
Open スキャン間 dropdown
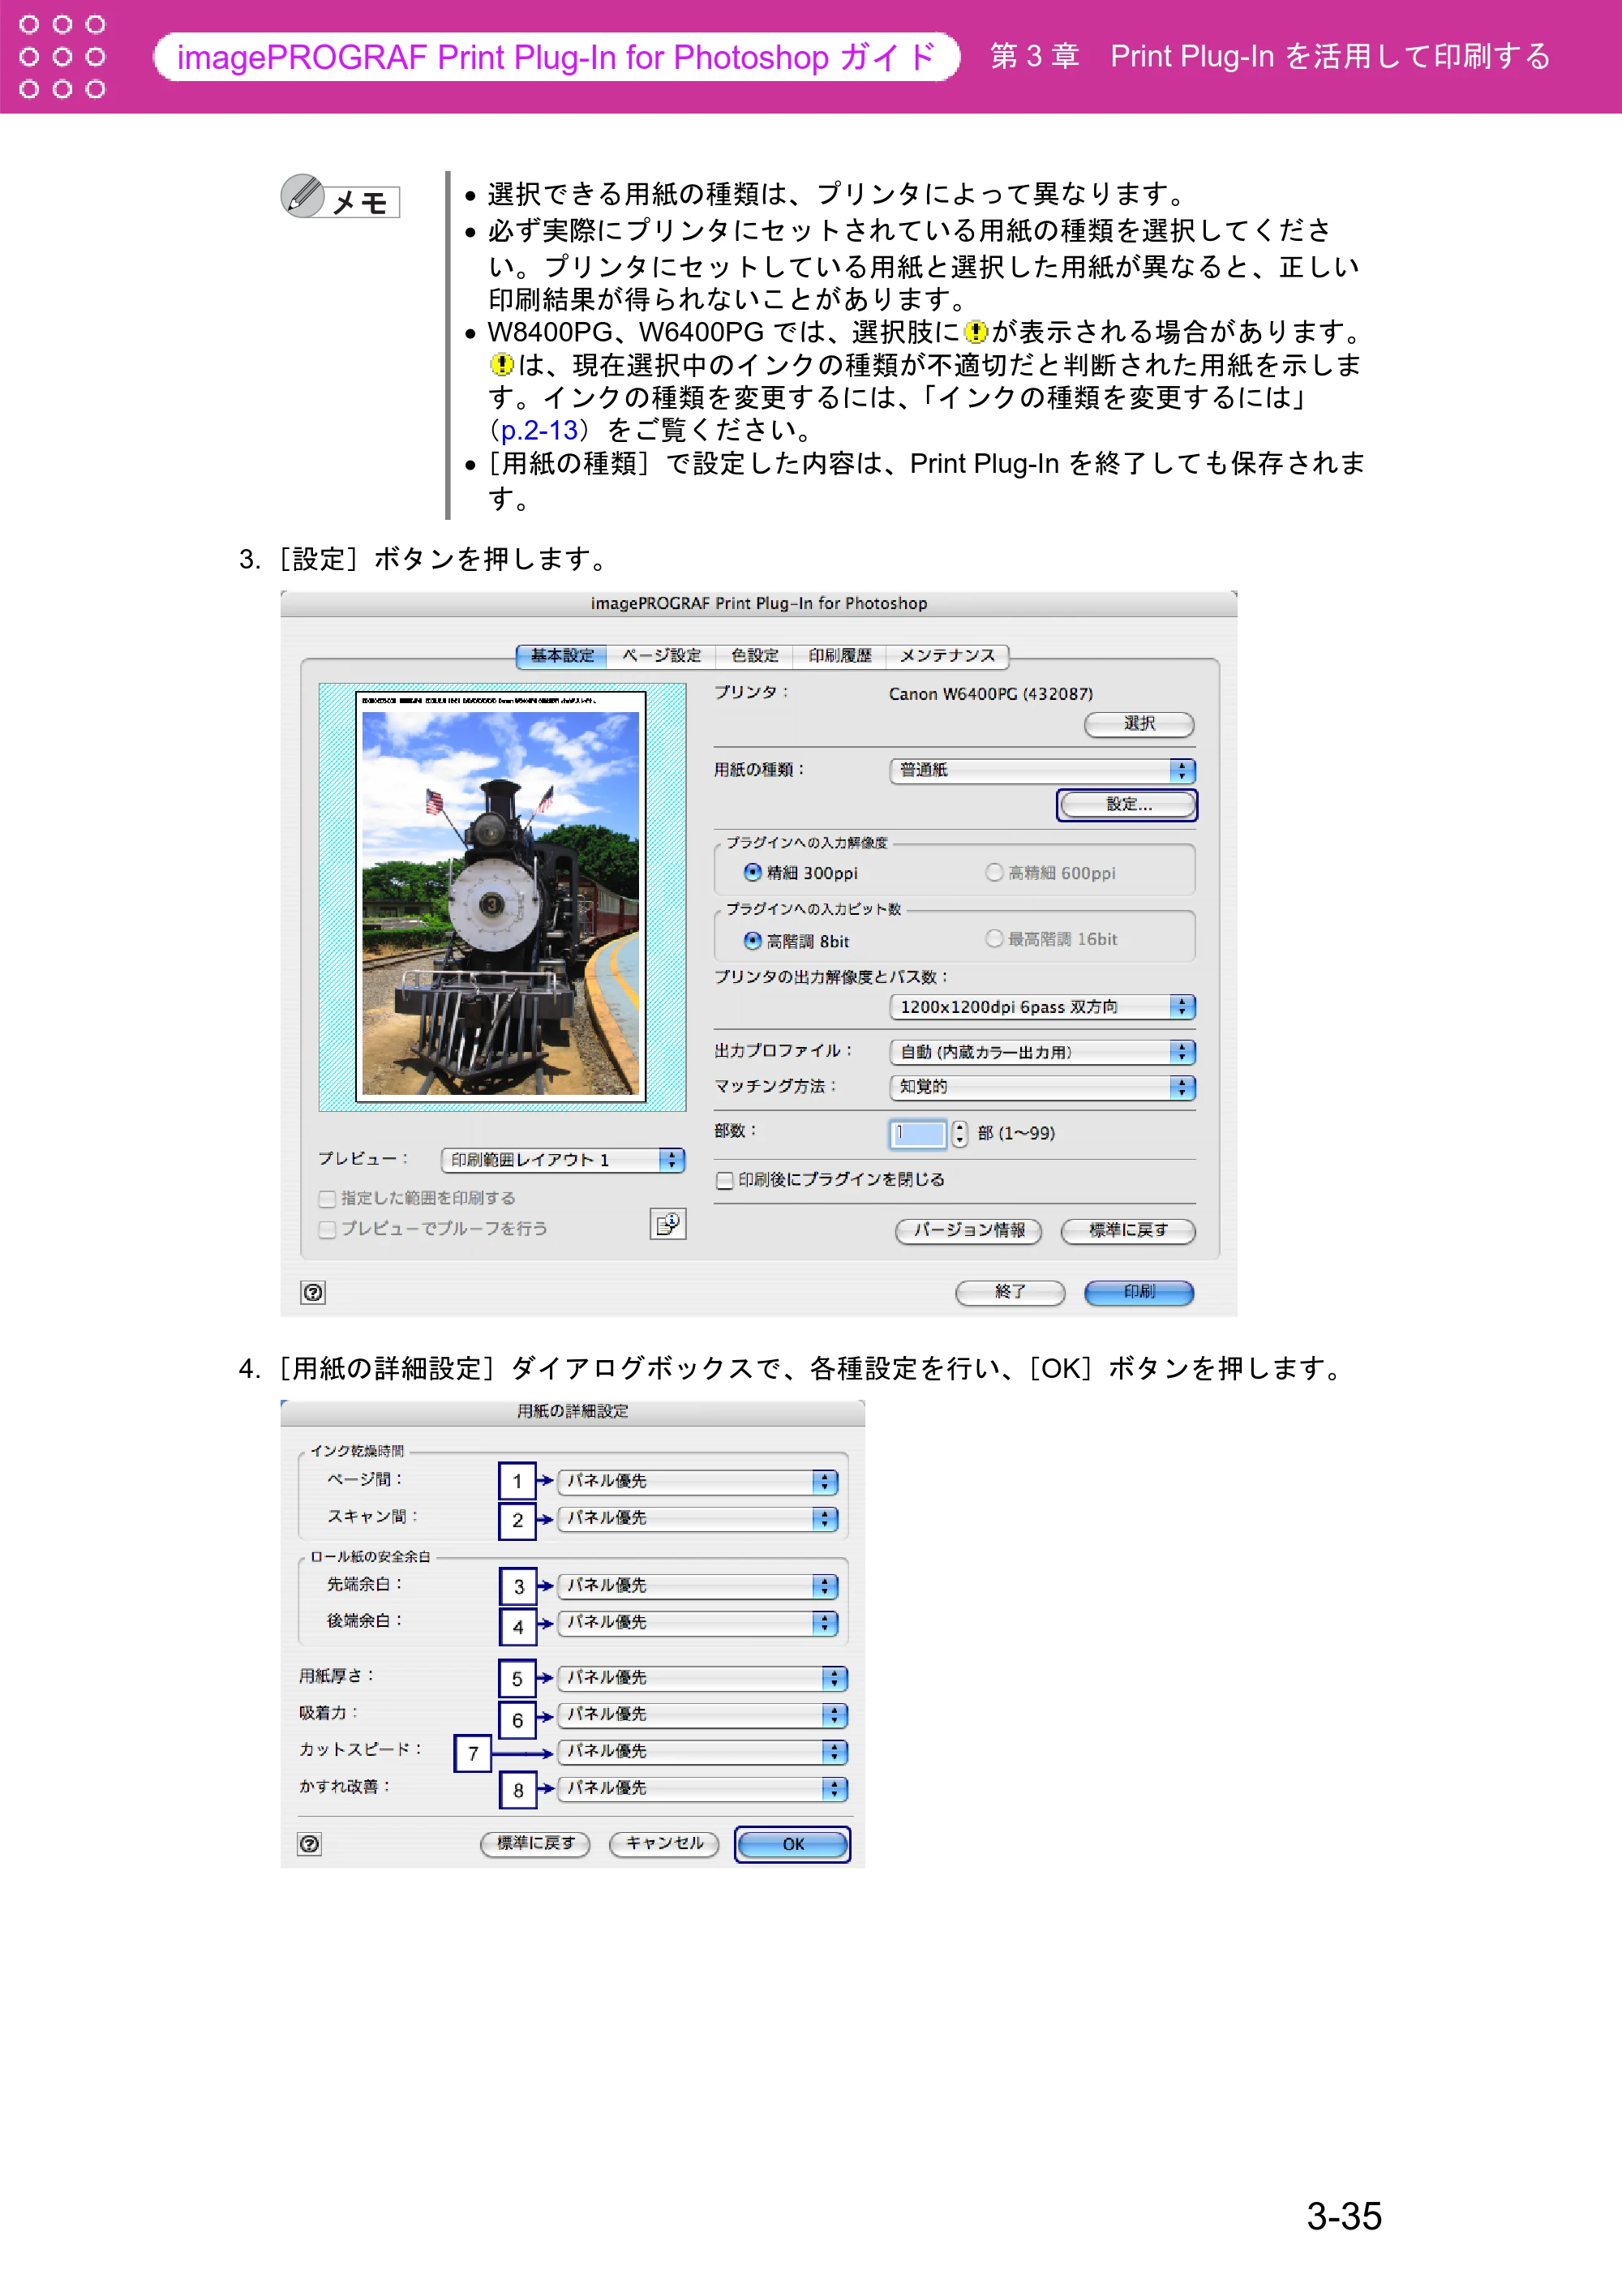pos(697,1518)
